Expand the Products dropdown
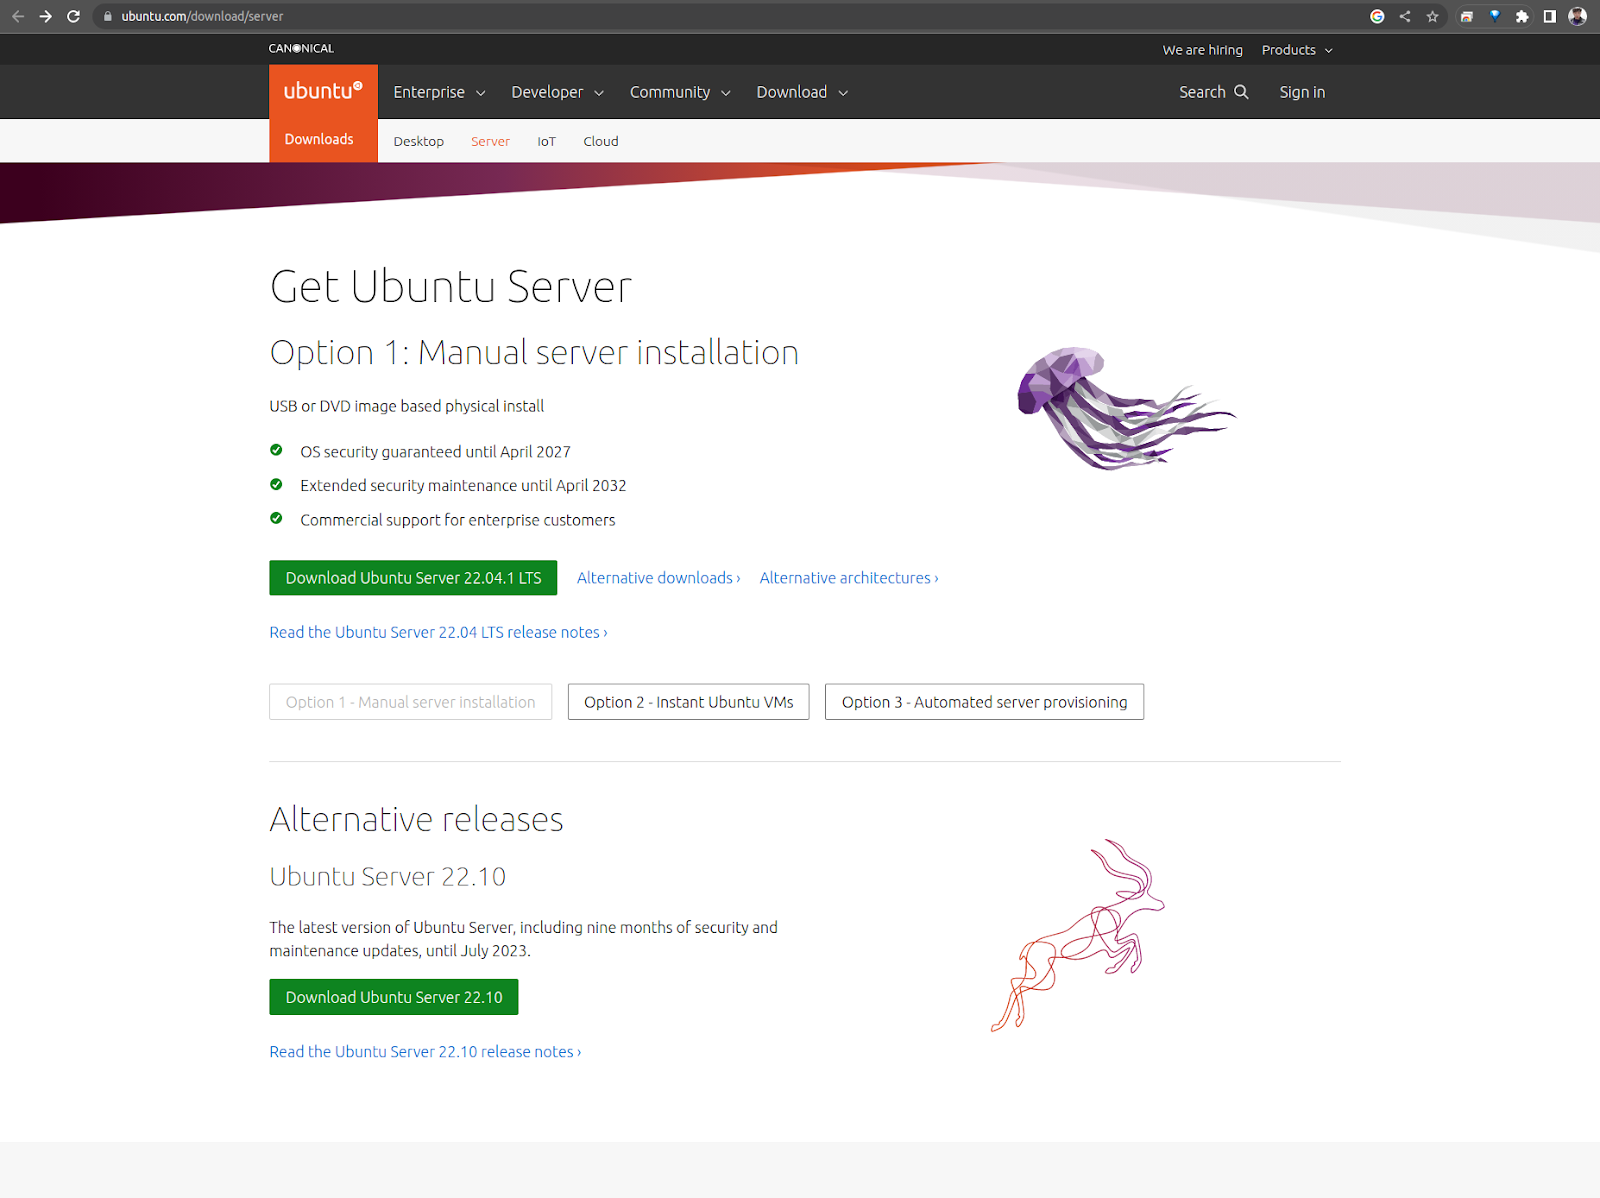 1297,50
